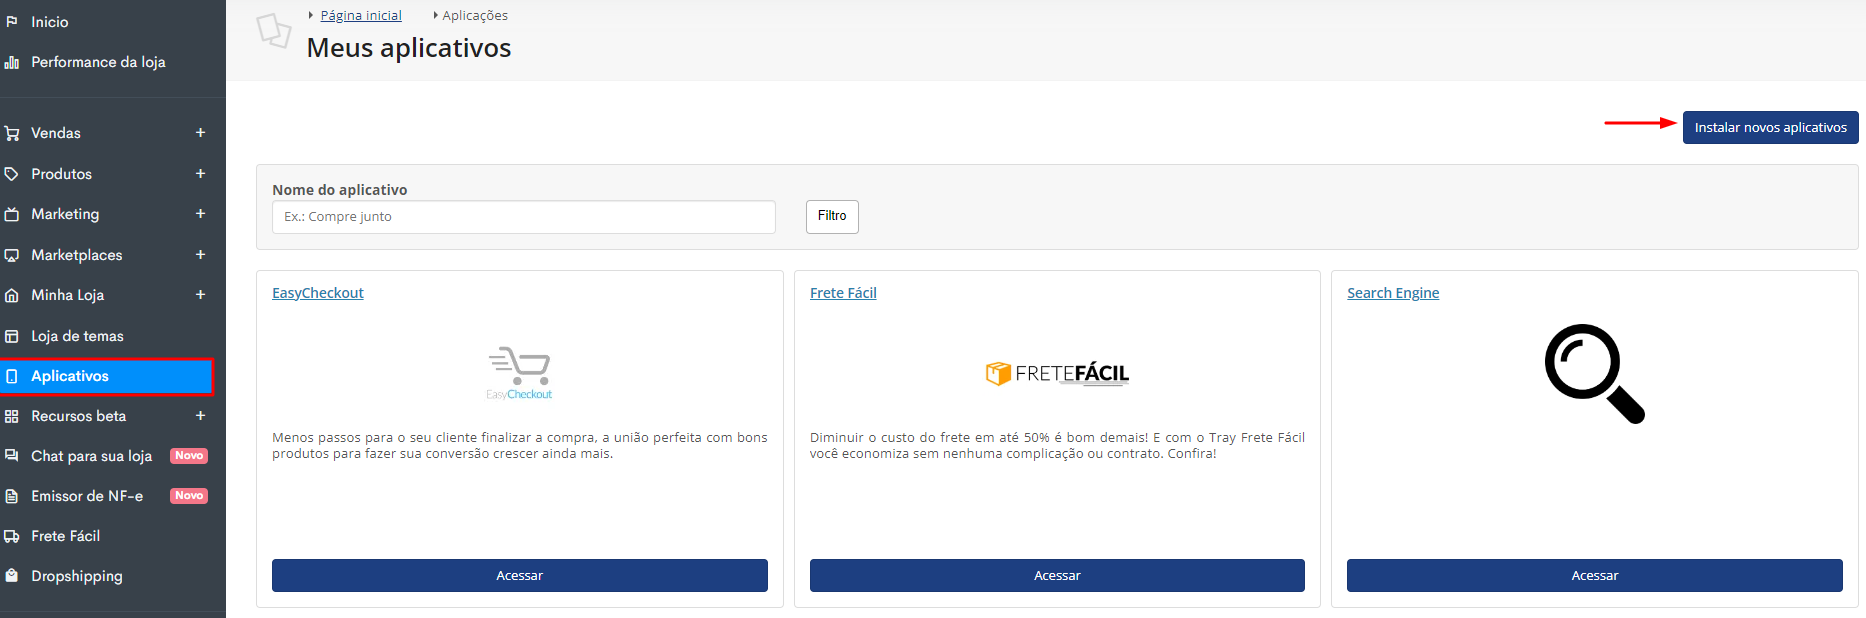Expand the Marketing submenu plus sign
Viewport: 1866px width, 618px height.
pos(200,214)
